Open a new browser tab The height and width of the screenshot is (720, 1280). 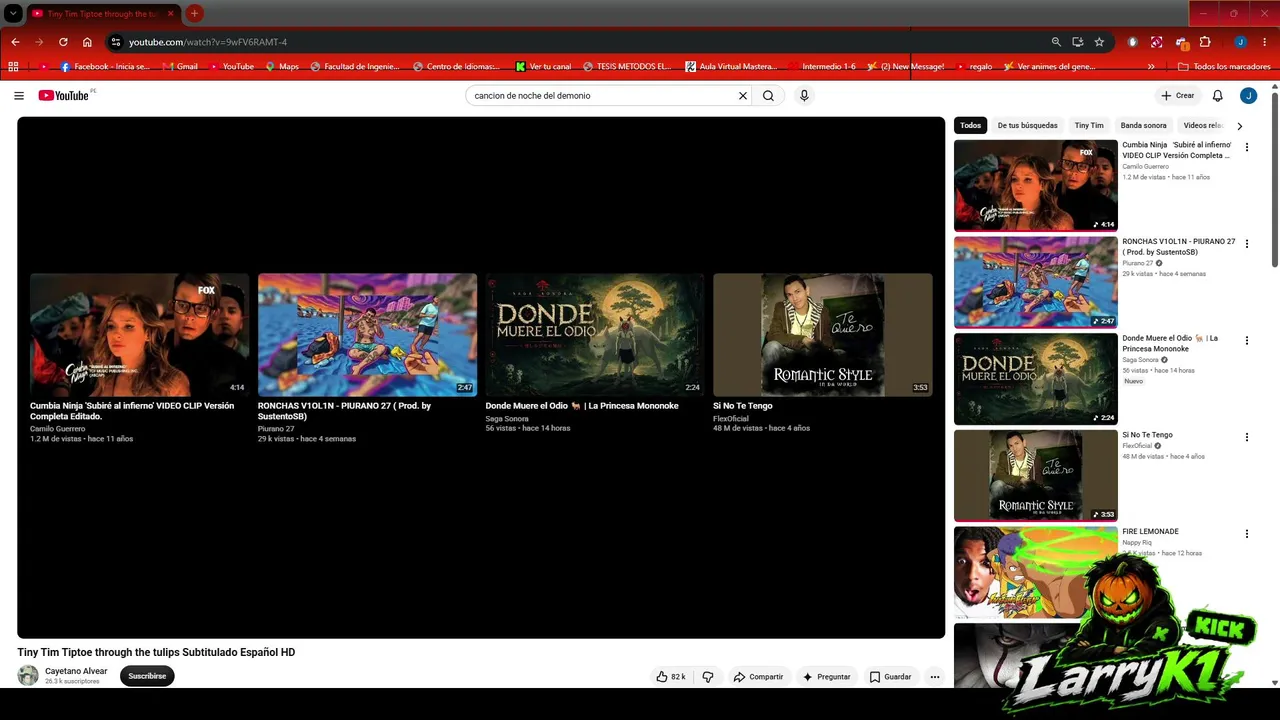click(194, 14)
